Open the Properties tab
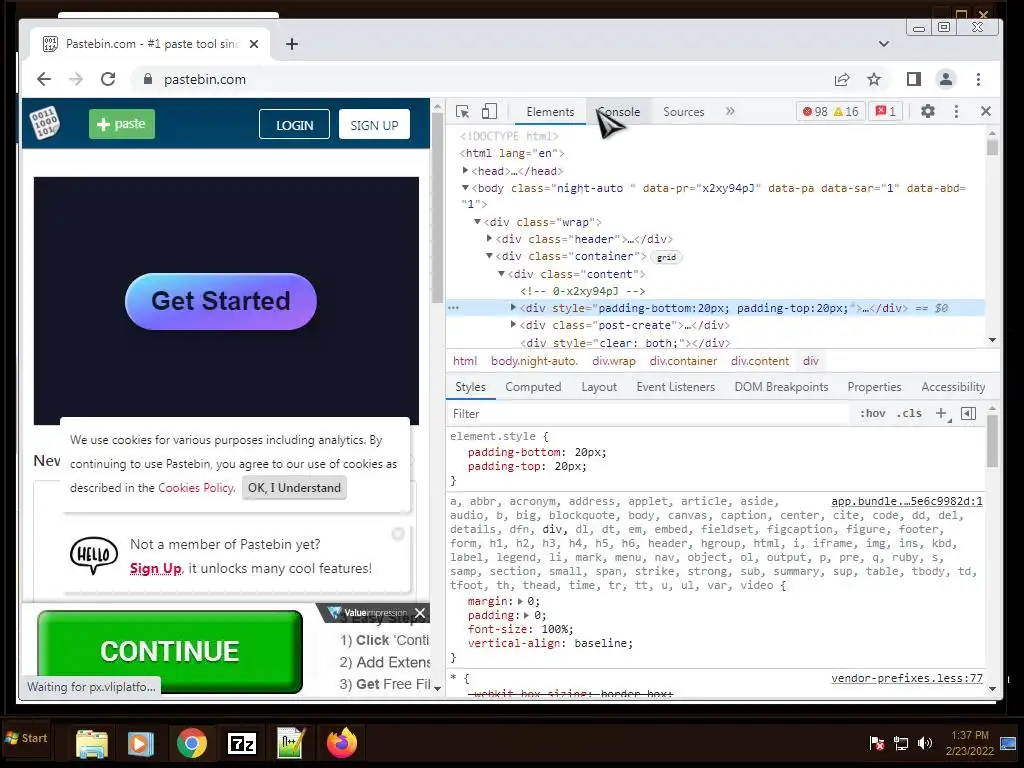This screenshot has width=1024, height=768. [x=874, y=387]
